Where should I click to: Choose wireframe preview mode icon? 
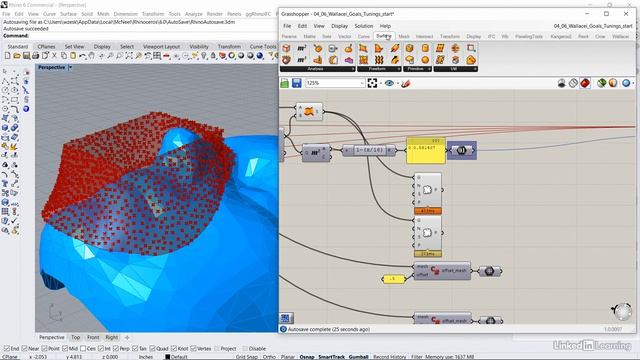[573, 83]
